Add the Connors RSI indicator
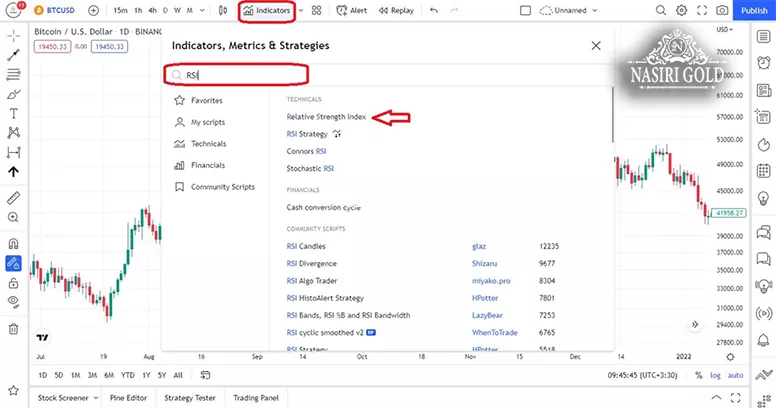Screen dimensions: 776x408 click(x=306, y=152)
